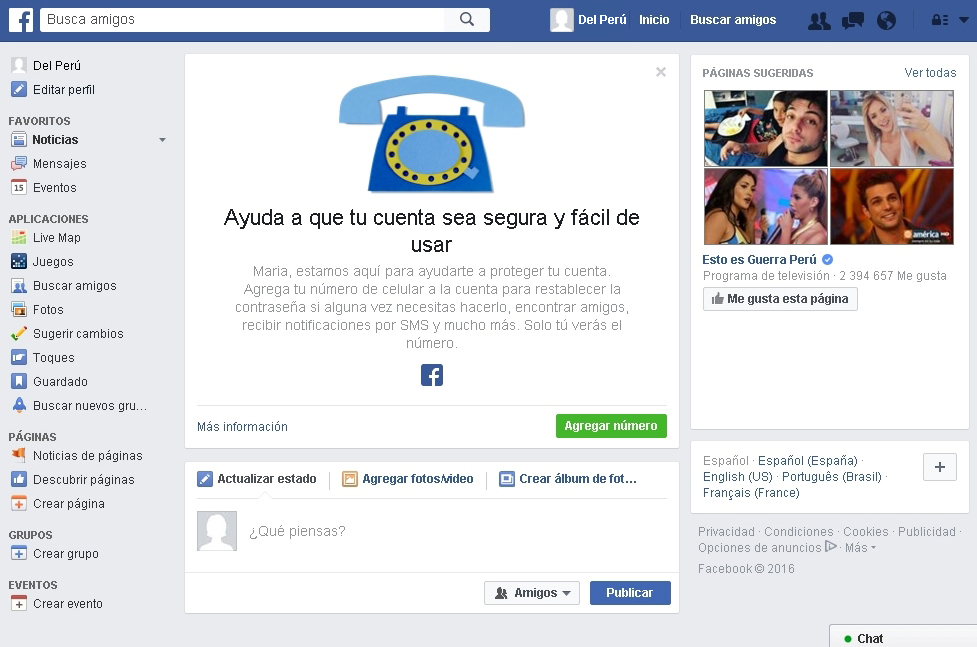Click the Crear página plus icon
Screen dimensions: 977x647
[x=19, y=503]
